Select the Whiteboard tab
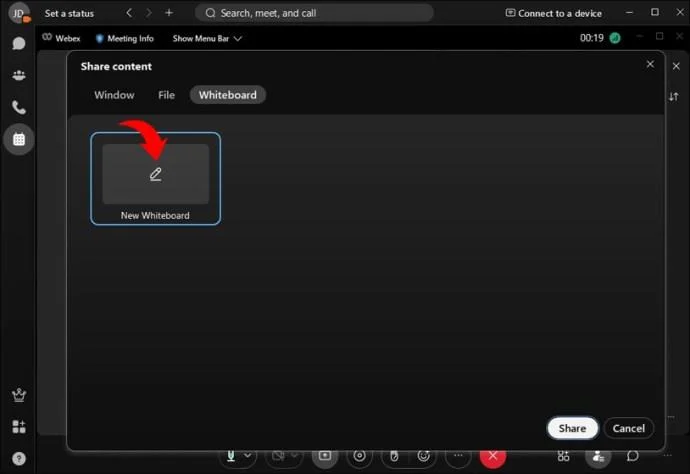The height and width of the screenshot is (474, 690). point(228,95)
